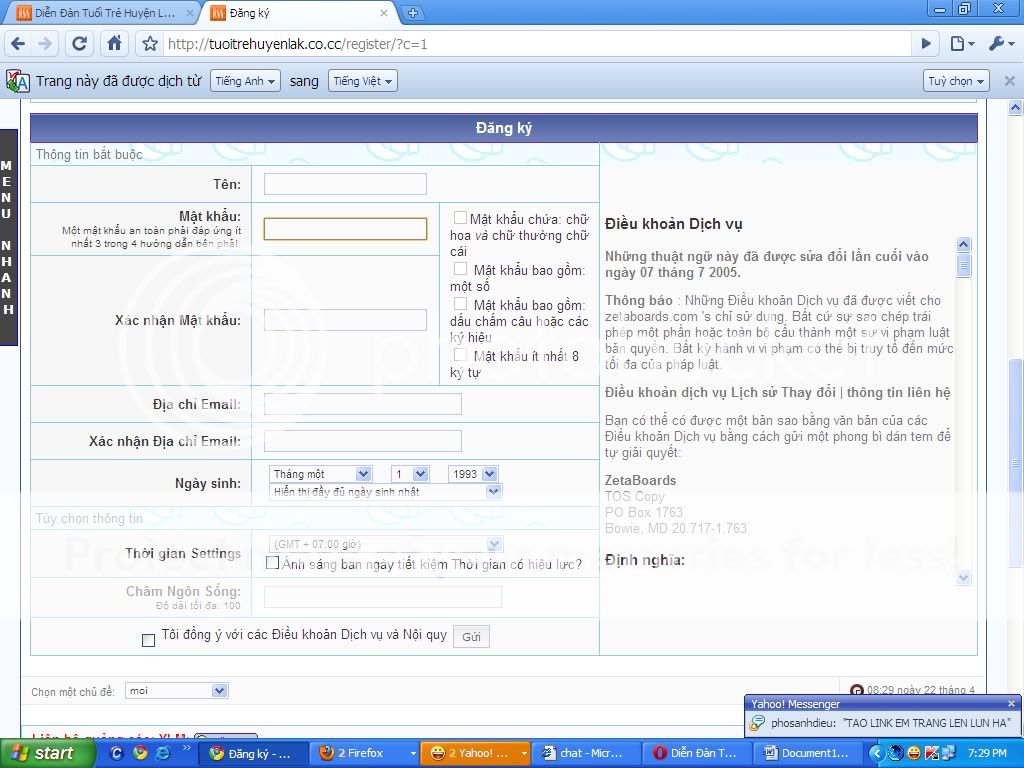Bookmark this page with star icon
This screenshot has width=1024, height=768.
(x=150, y=44)
